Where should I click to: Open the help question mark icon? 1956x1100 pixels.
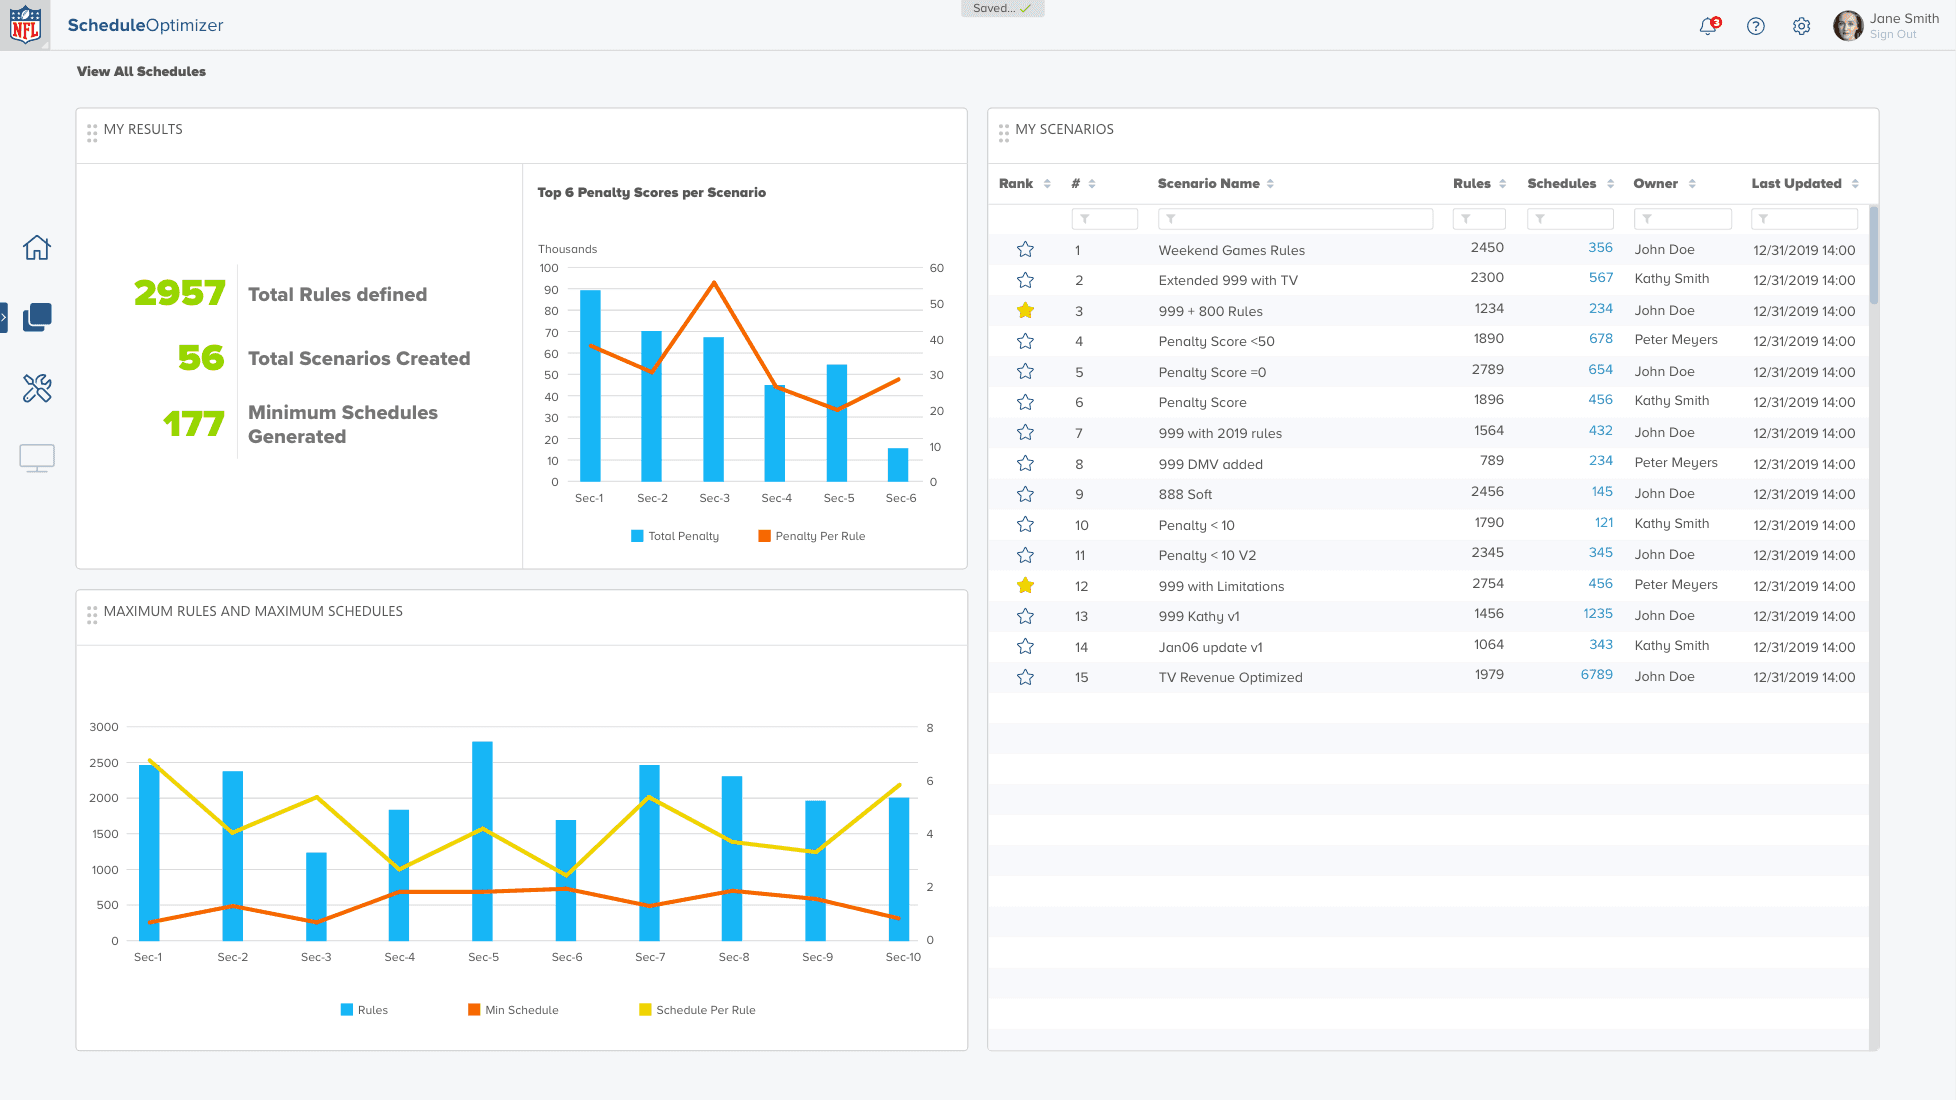(x=1755, y=26)
